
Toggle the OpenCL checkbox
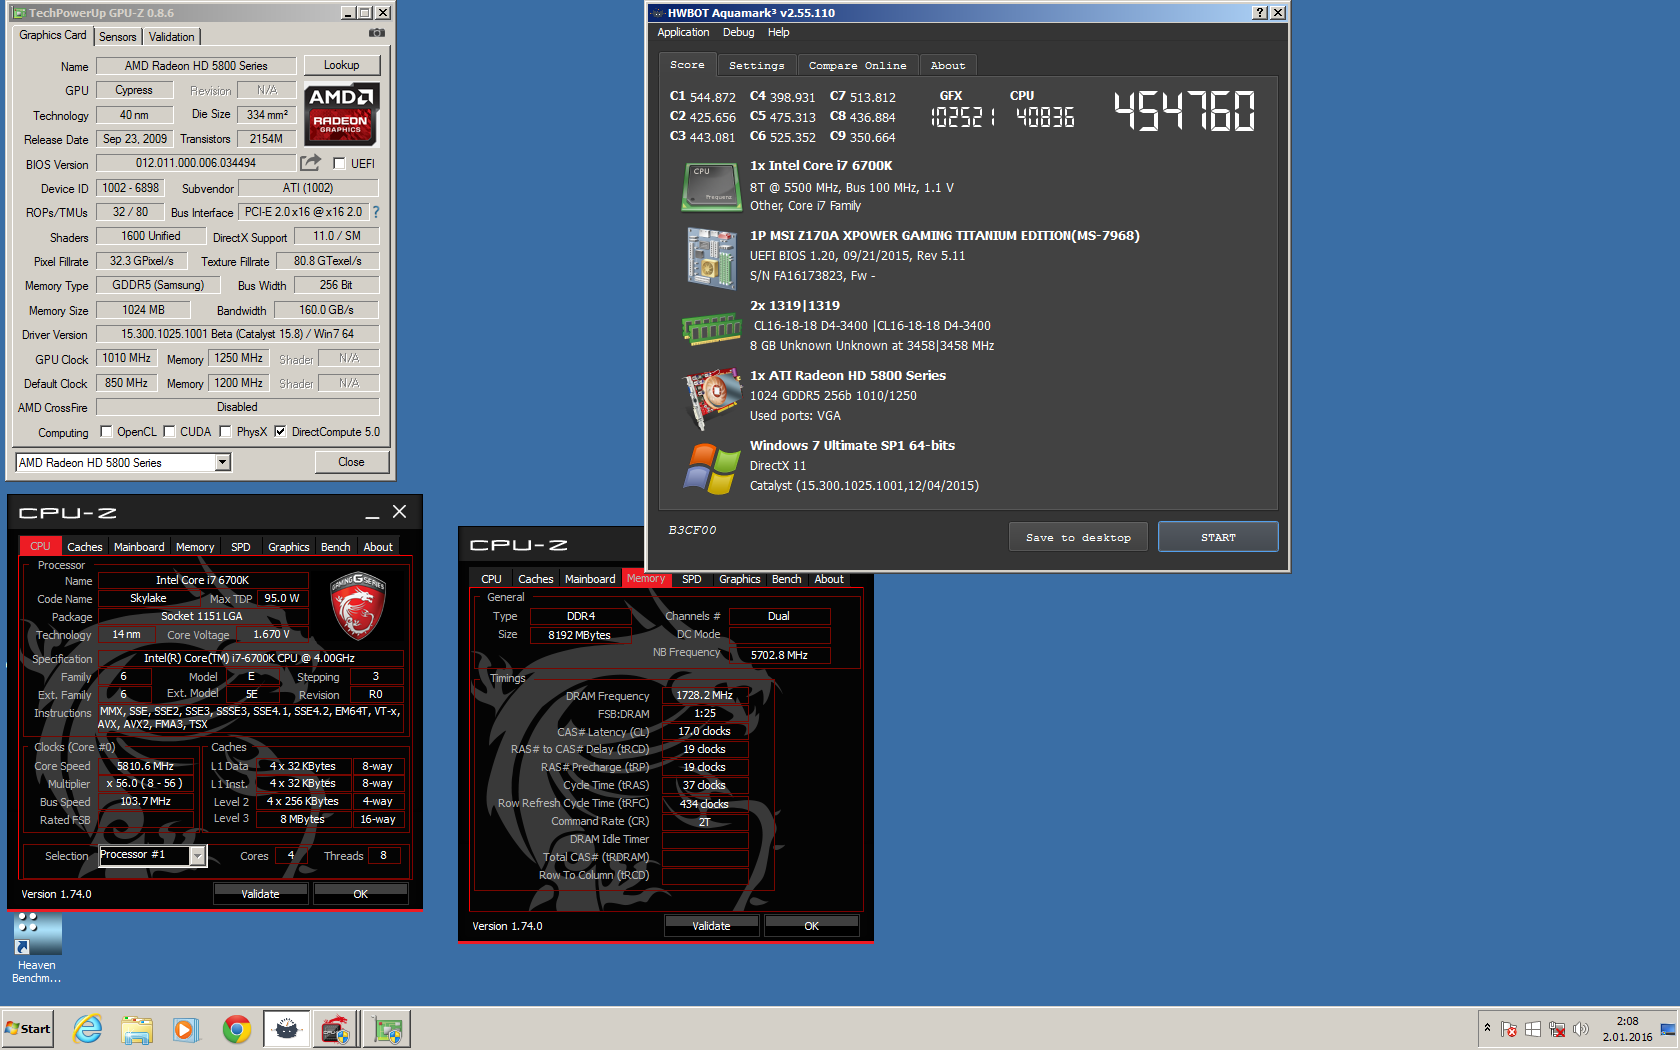pyautogui.click(x=106, y=432)
